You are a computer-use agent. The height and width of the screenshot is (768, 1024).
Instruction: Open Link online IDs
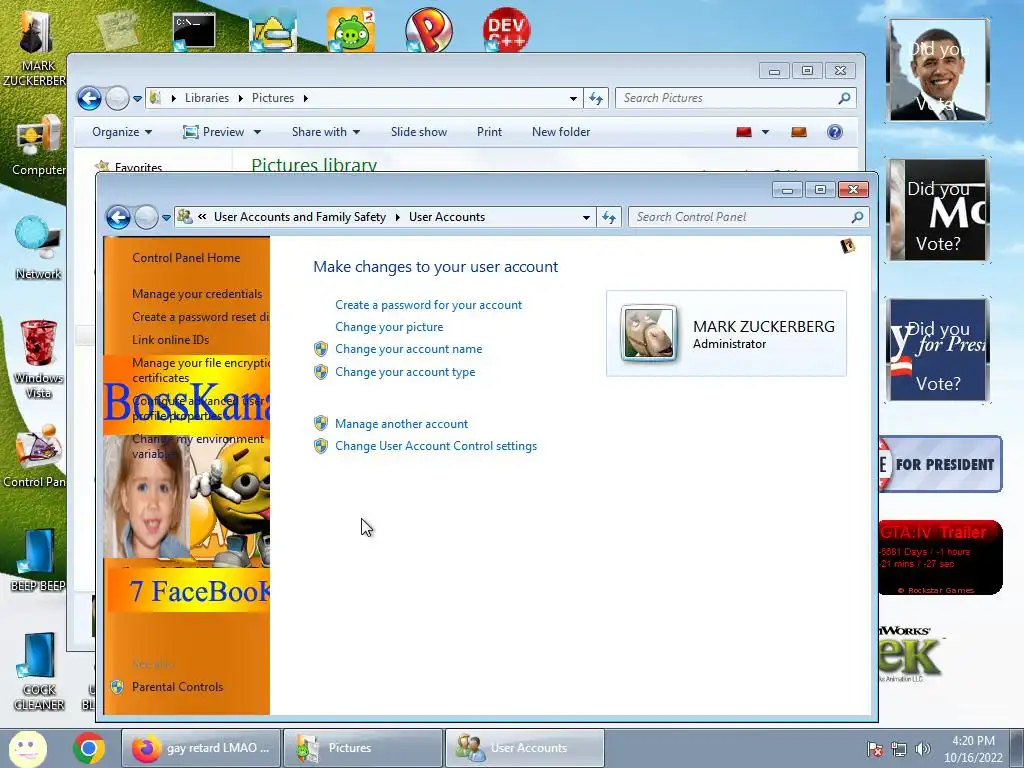coord(170,340)
